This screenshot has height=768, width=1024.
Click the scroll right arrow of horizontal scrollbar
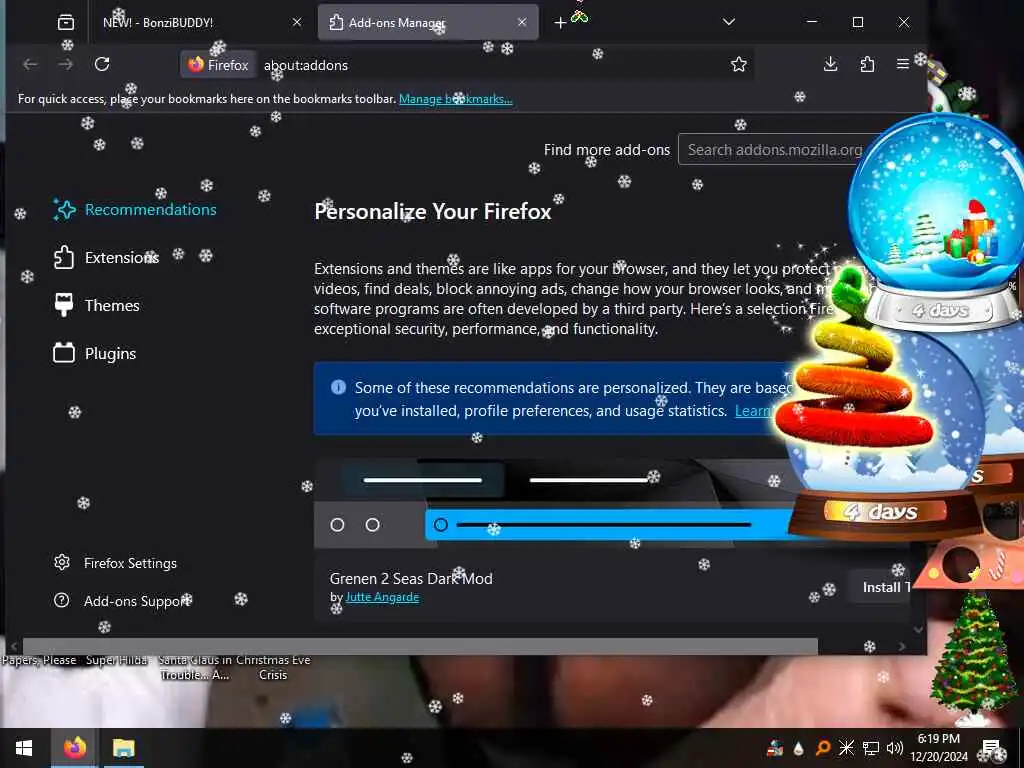(902, 647)
